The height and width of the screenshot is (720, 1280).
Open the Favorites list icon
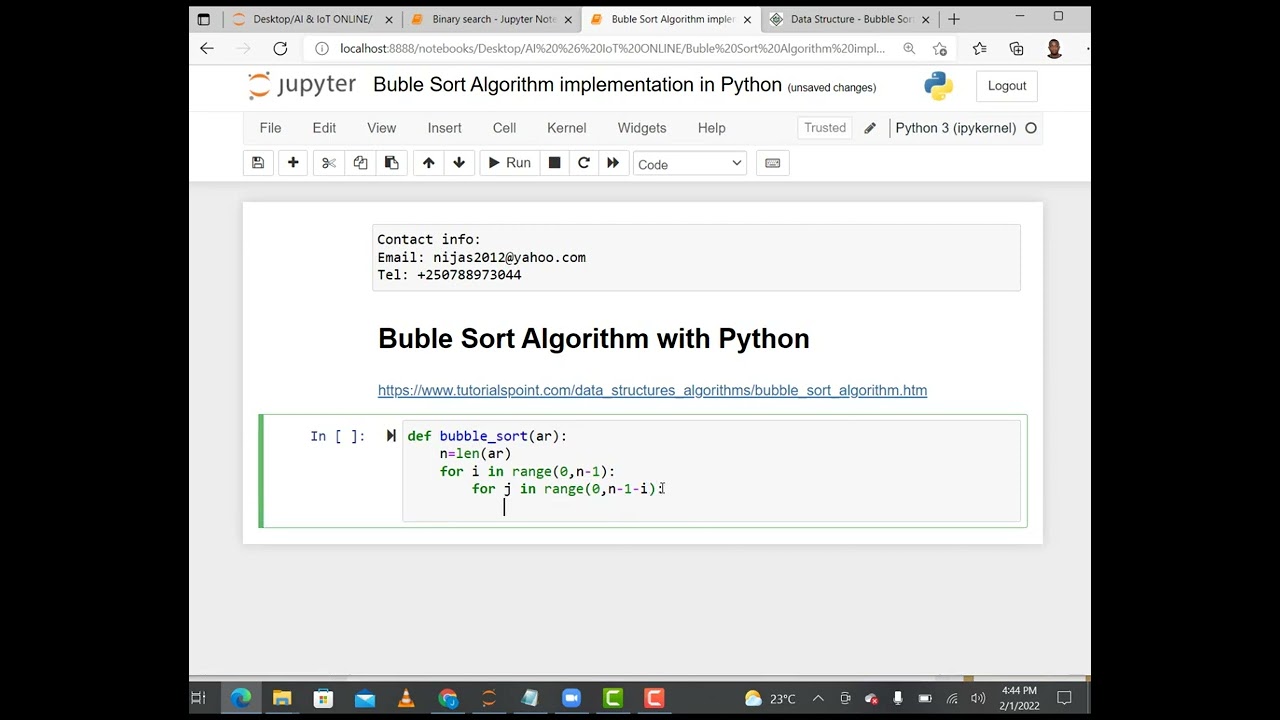pyautogui.click(x=979, y=48)
